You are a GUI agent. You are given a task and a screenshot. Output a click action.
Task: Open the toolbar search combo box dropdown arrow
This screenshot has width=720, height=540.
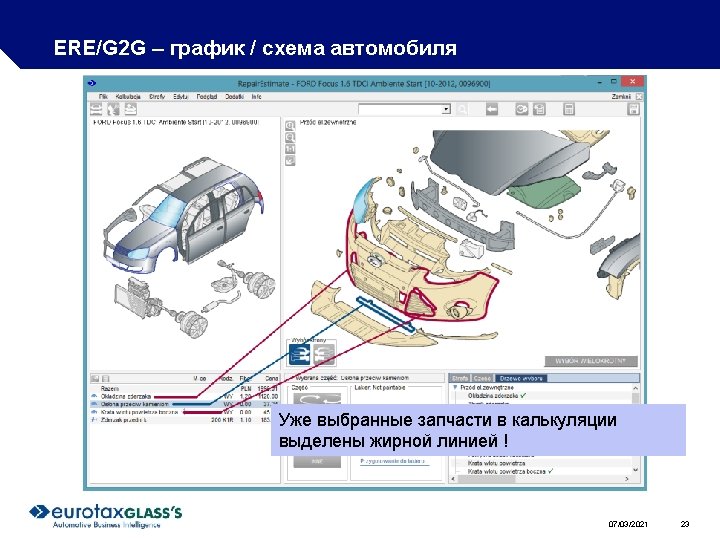click(446, 109)
